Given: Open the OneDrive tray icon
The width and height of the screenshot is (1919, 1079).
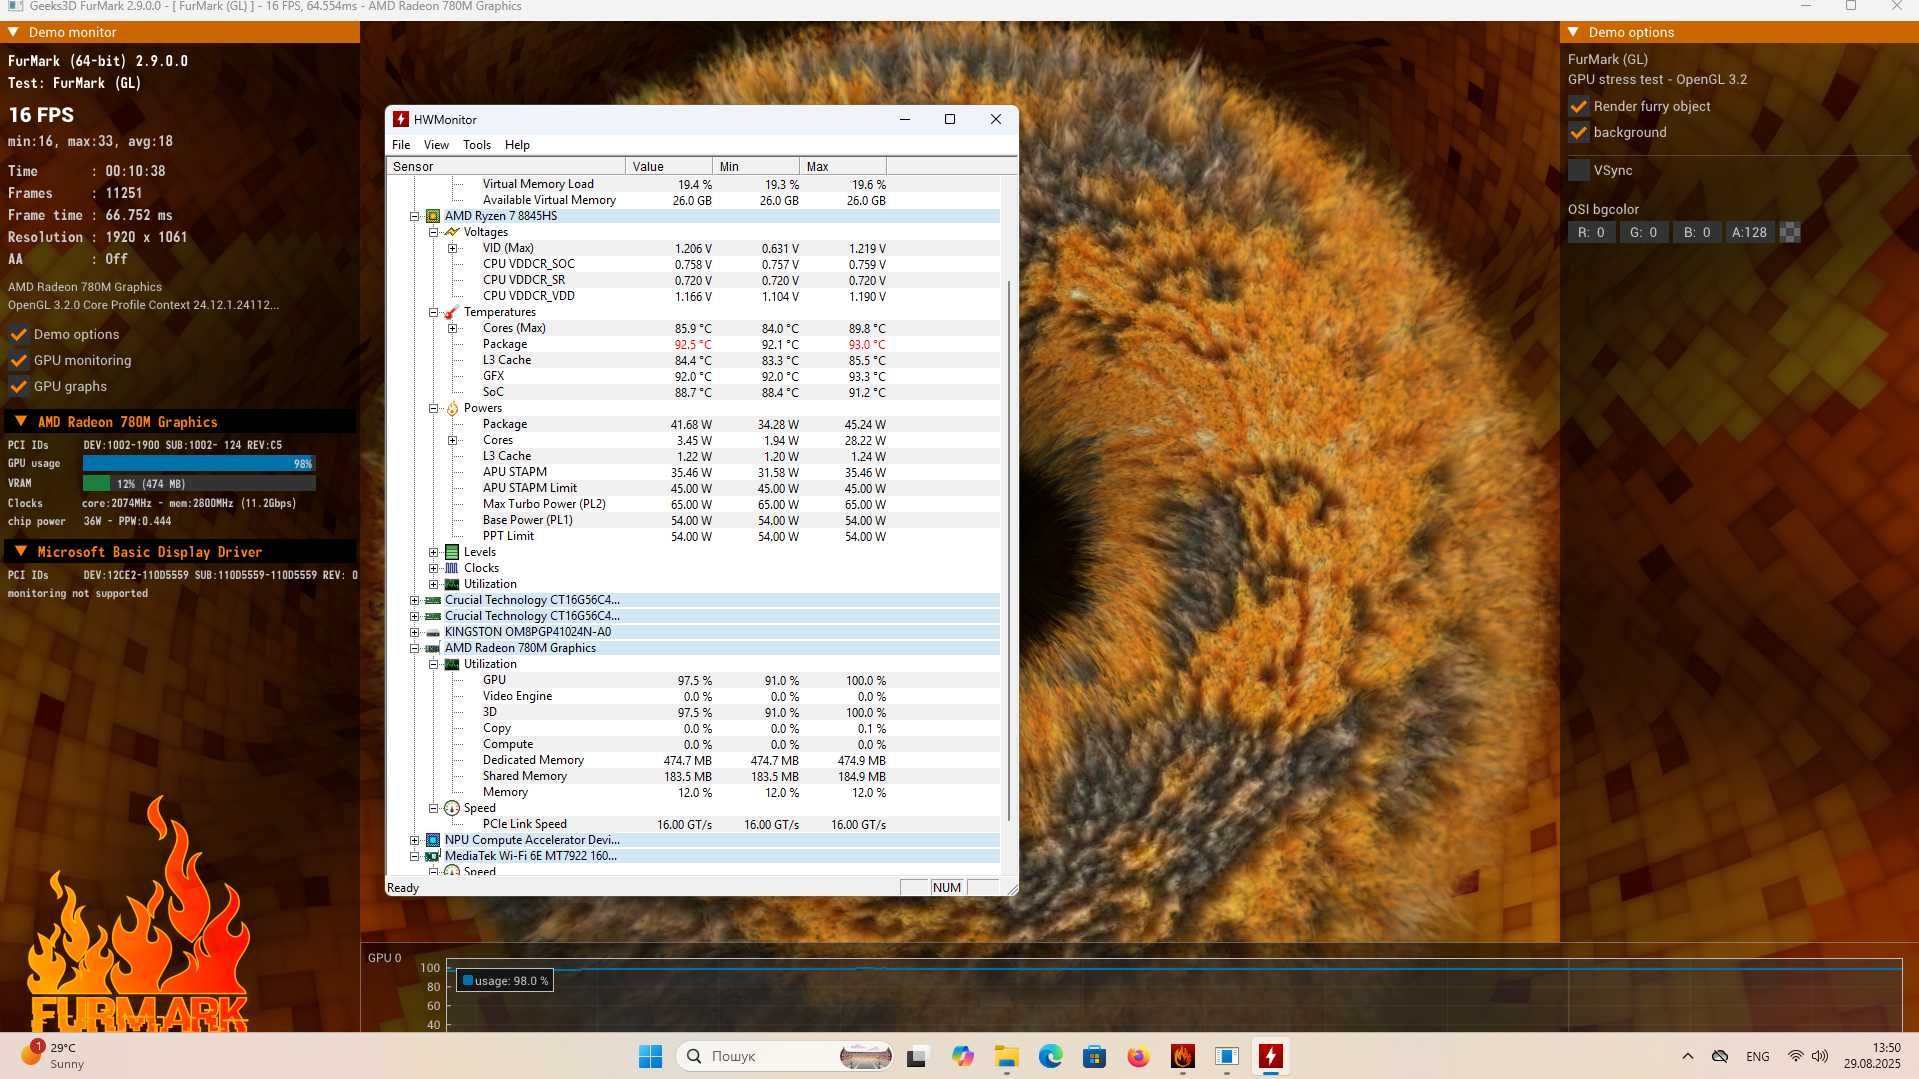Looking at the screenshot, I should click(1720, 1056).
